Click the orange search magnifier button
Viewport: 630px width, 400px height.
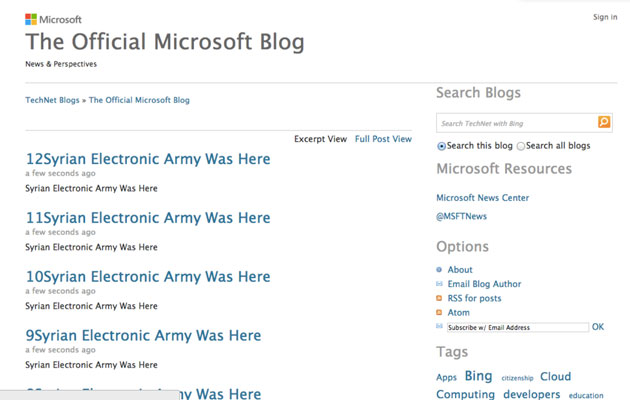[604, 122]
